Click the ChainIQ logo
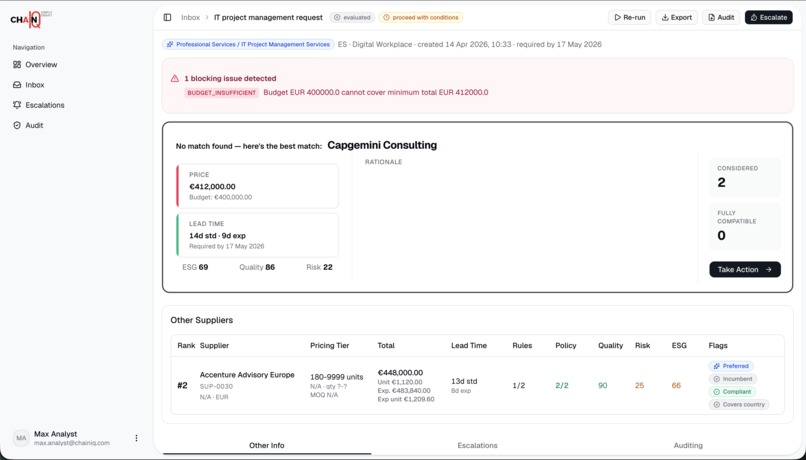The height and width of the screenshot is (460, 806). (31, 19)
